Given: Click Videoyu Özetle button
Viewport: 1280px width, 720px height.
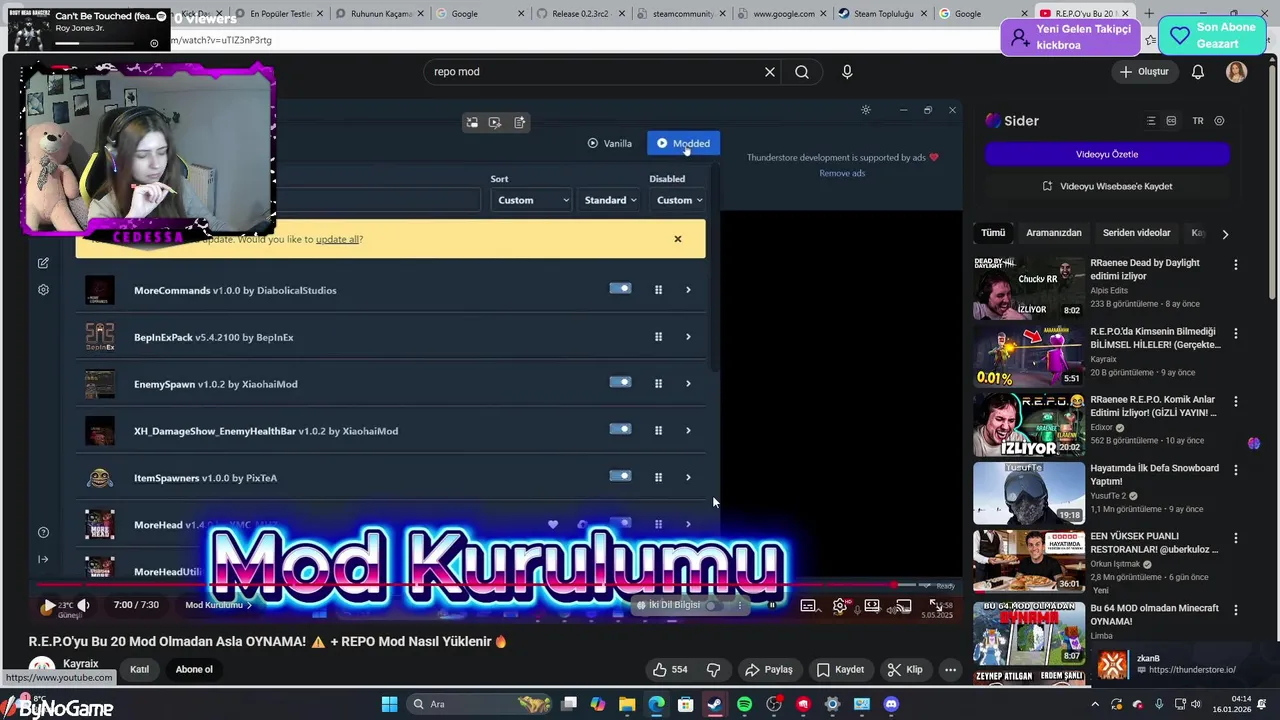Looking at the screenshot, I should [x=1107, y=154].
